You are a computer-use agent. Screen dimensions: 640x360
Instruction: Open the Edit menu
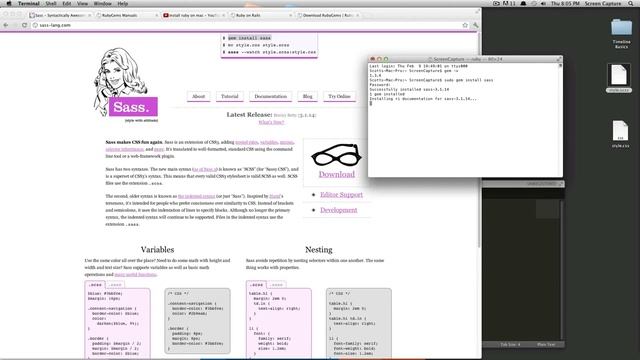point(67,4)
